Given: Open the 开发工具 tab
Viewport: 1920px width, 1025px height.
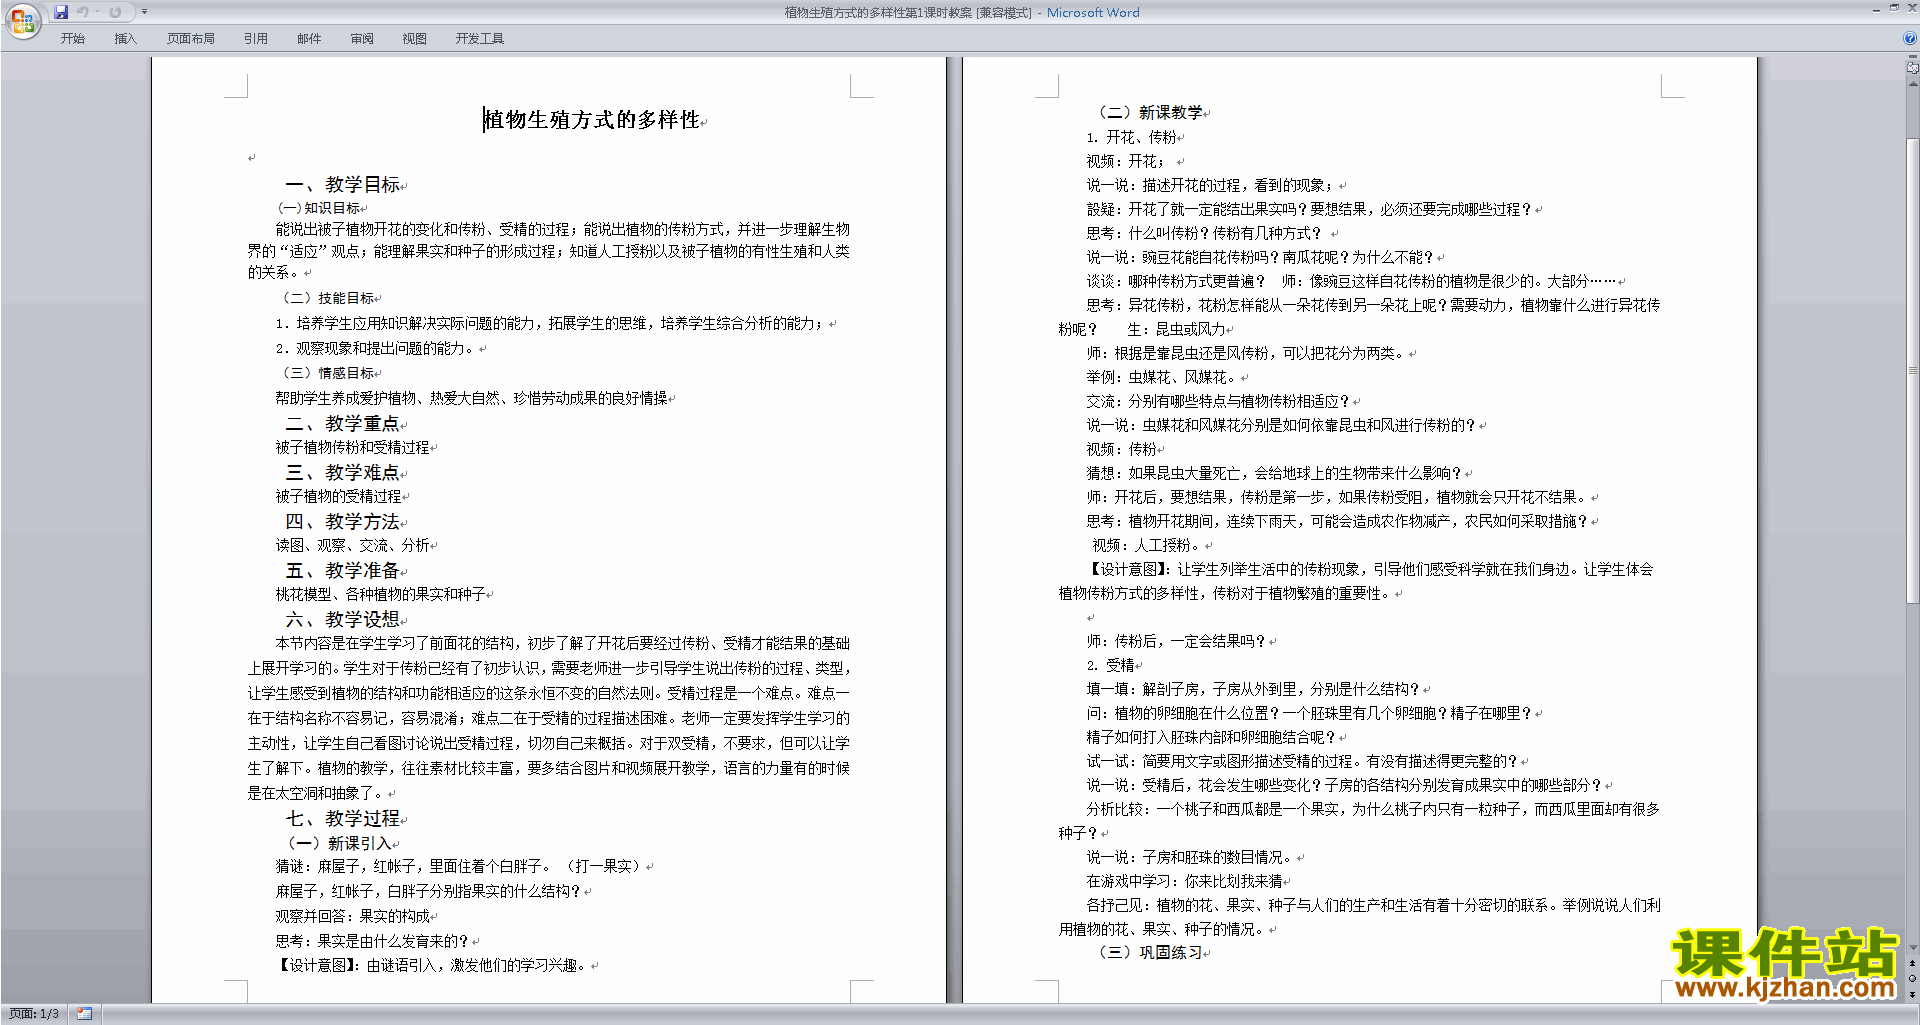Looking at the screenshot, I should pyautogui.click(x=480, y=39).
